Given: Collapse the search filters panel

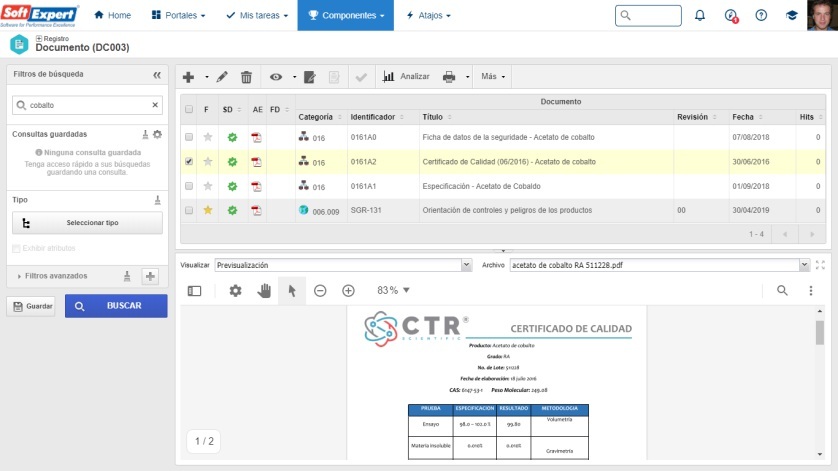Looking at the screenshot, I should pyautogui.click(x=157, y=75).
